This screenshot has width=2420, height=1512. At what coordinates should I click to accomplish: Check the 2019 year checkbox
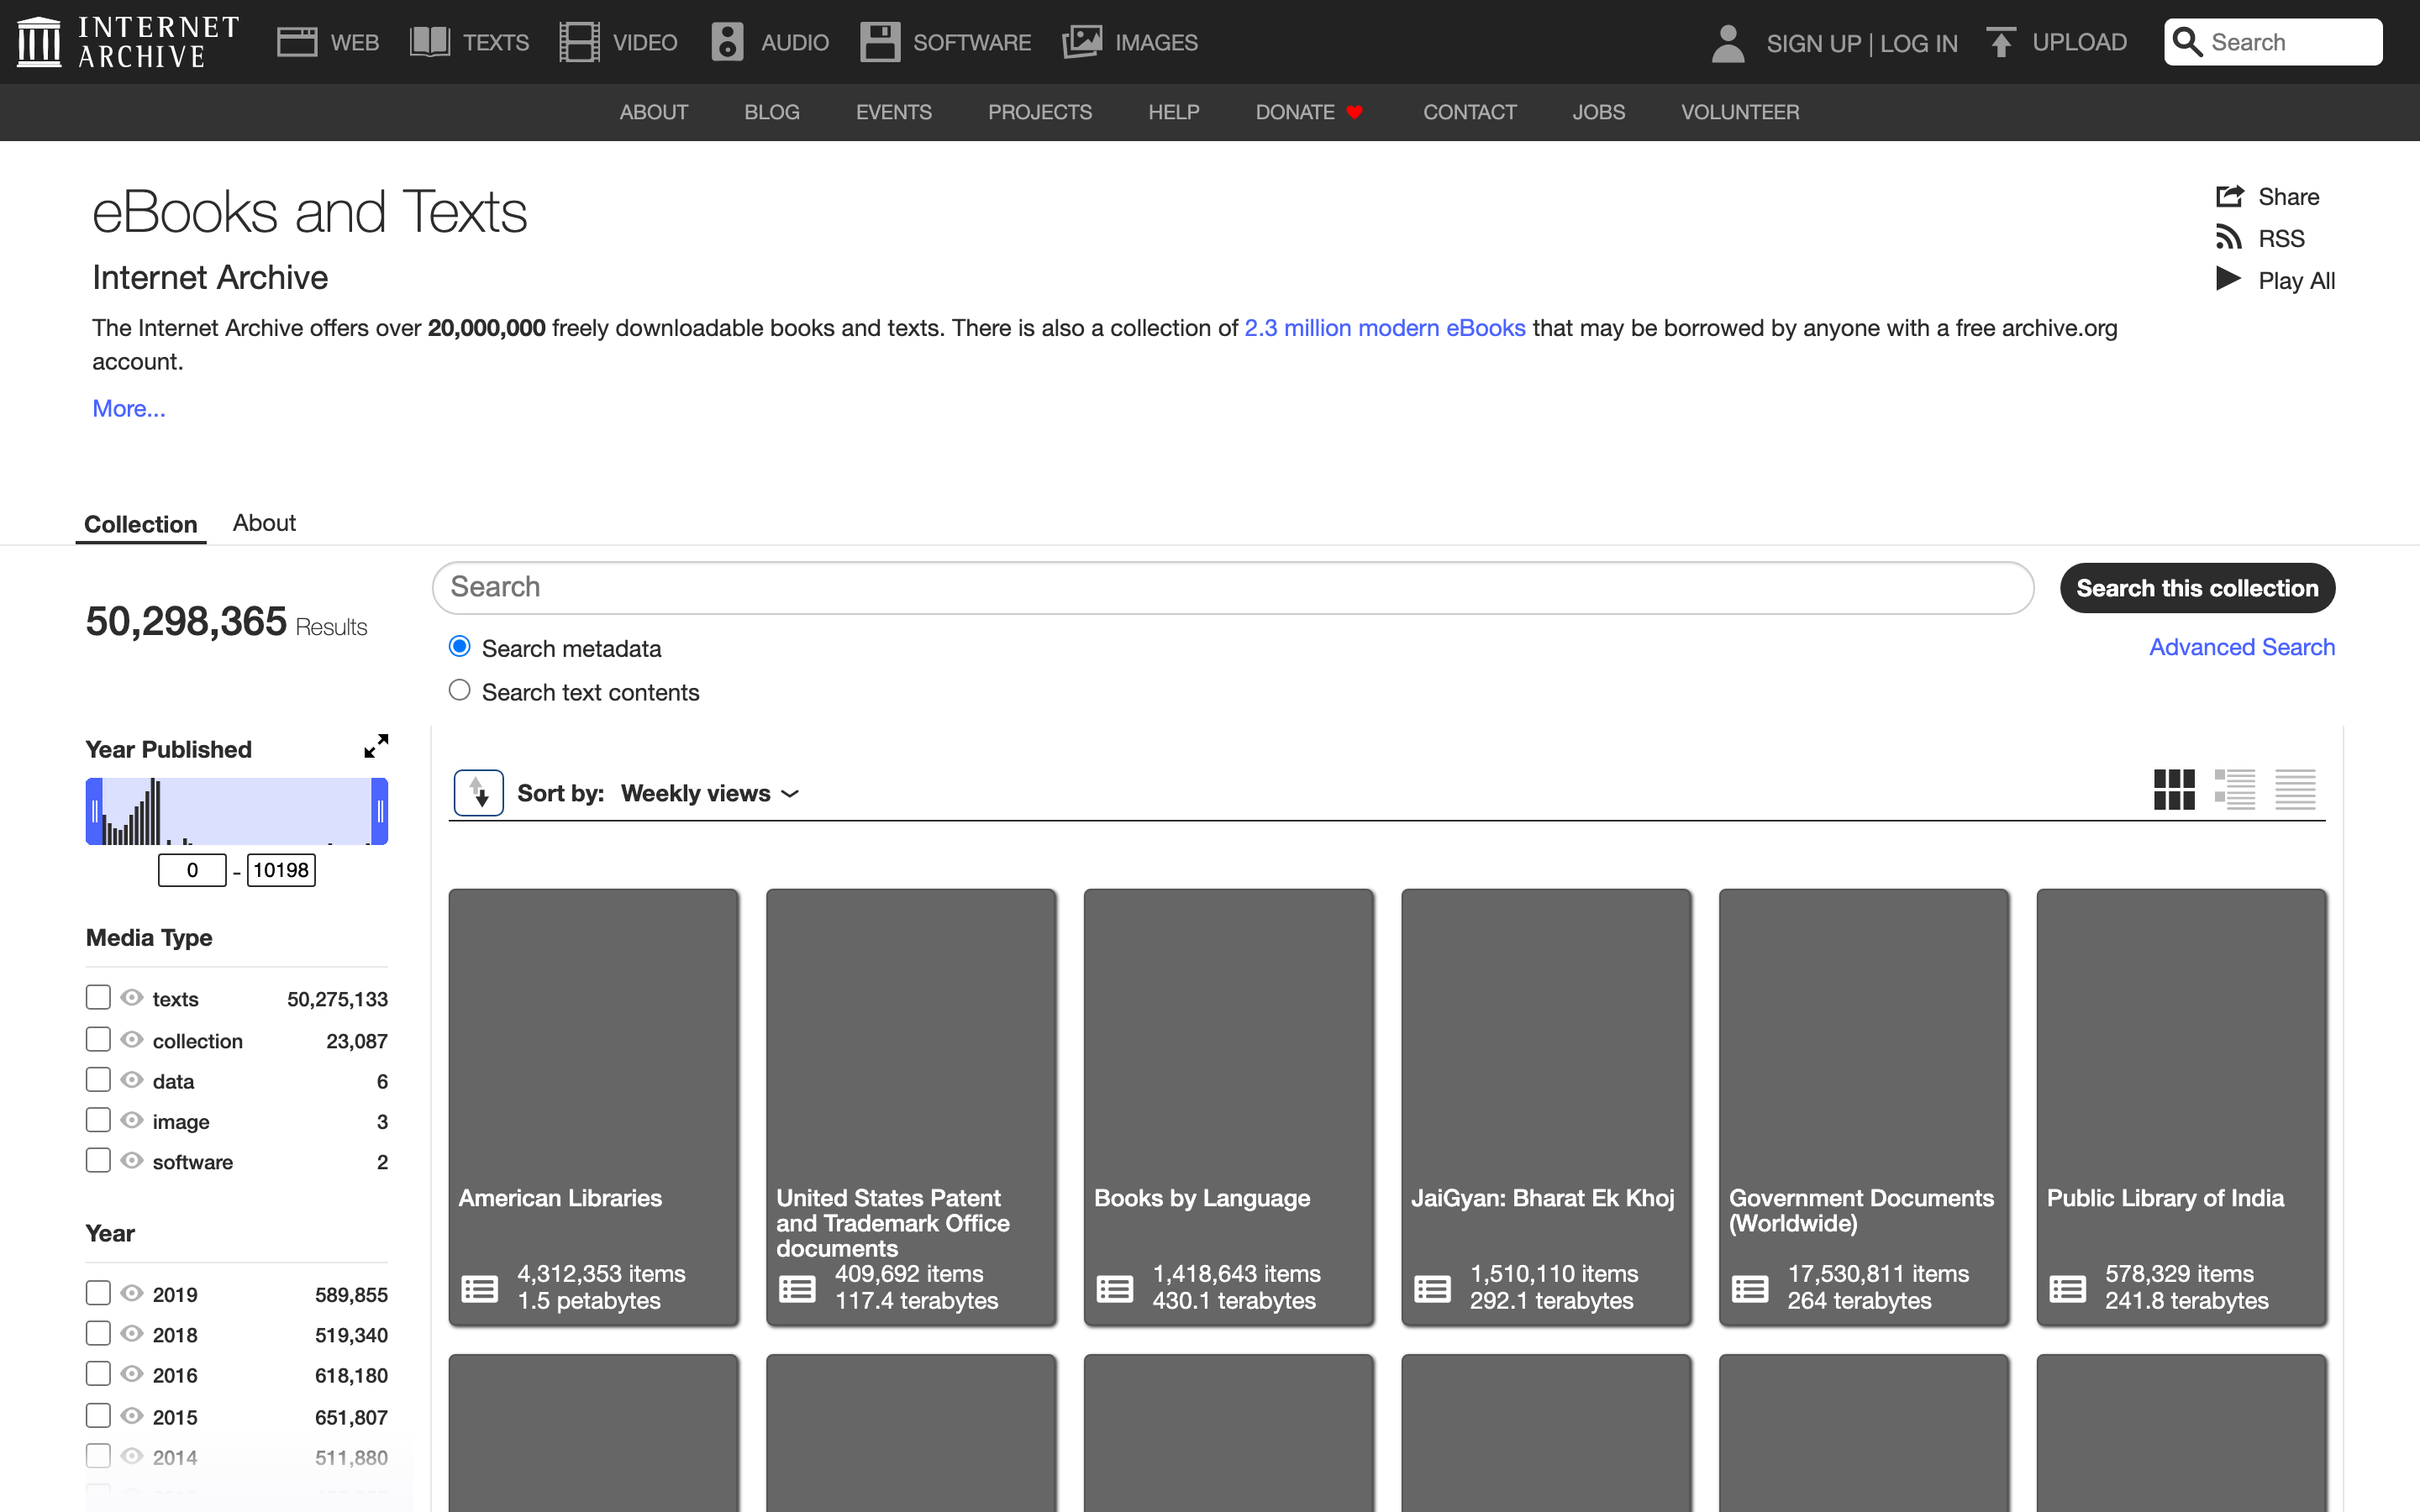coord(98,1293)
